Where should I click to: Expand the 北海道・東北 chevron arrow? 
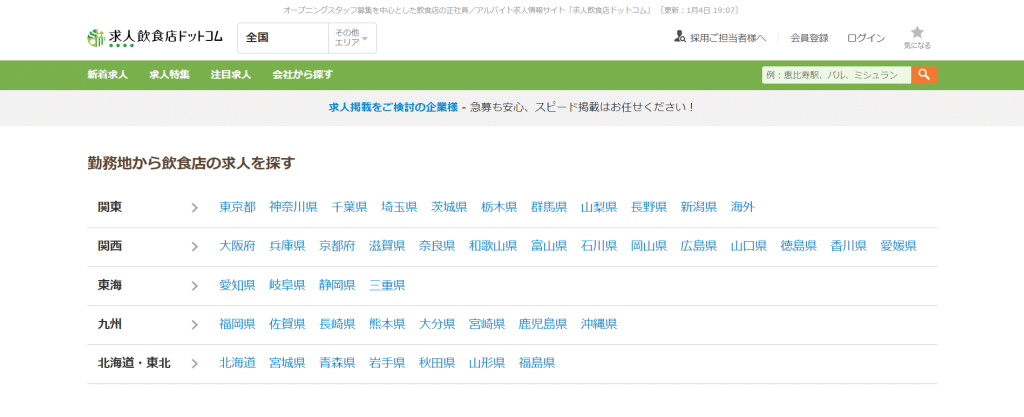tap(195, 364)
